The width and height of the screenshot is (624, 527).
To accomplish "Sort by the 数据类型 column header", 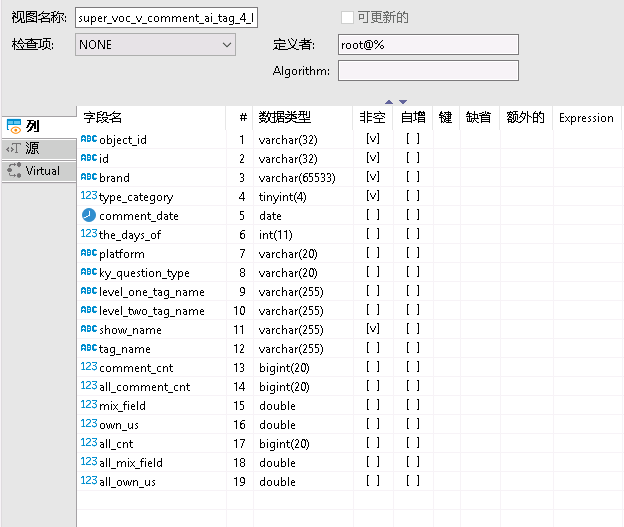I will tap(285, 117).
